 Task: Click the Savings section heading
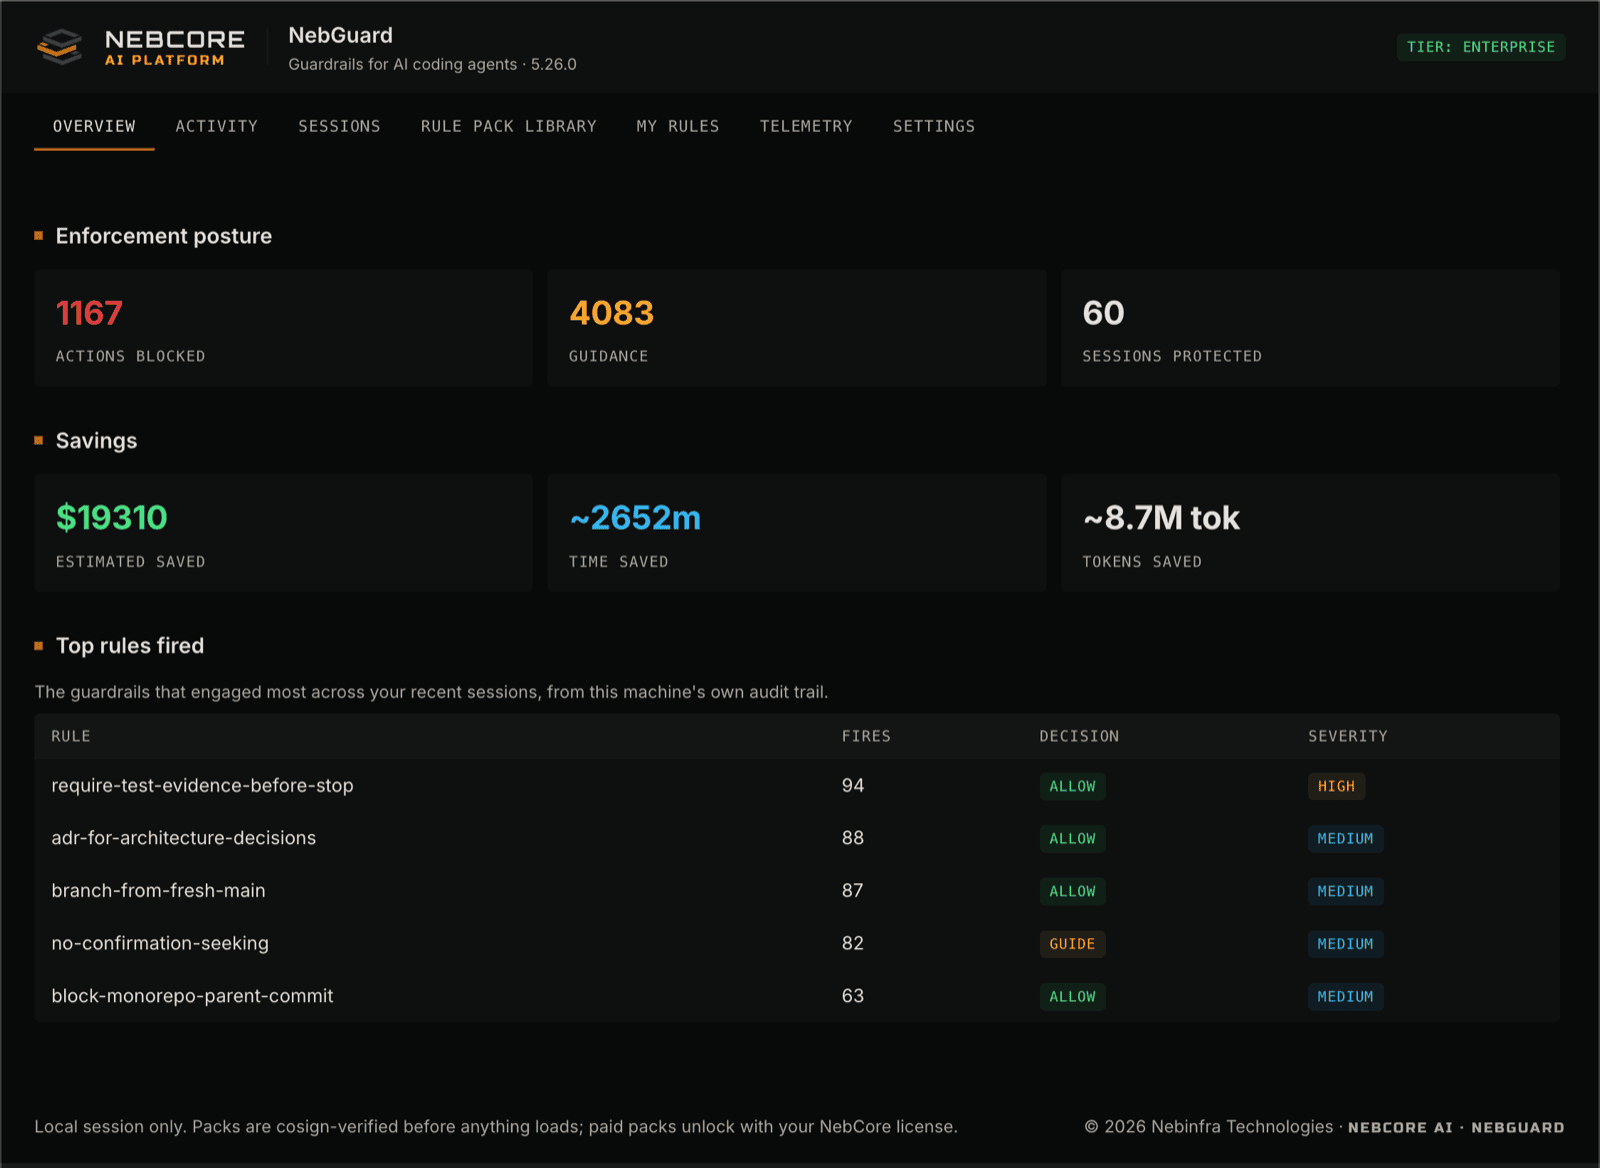pyautogui.click(x=96, y=441)
